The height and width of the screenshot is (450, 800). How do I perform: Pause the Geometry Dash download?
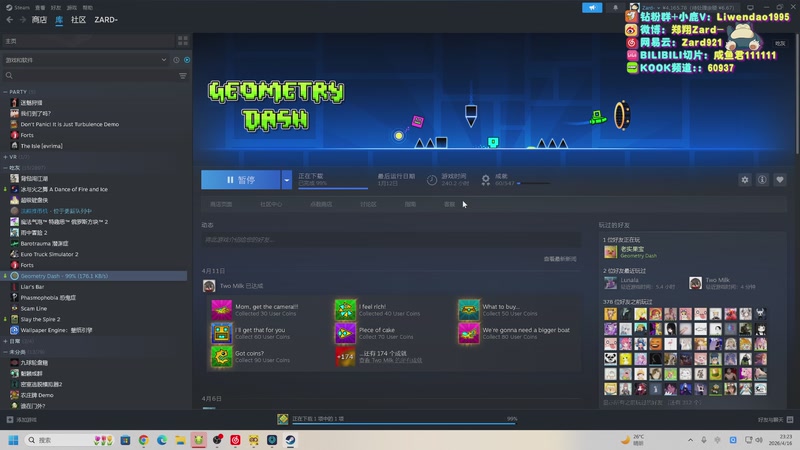(x=240, y=180)
